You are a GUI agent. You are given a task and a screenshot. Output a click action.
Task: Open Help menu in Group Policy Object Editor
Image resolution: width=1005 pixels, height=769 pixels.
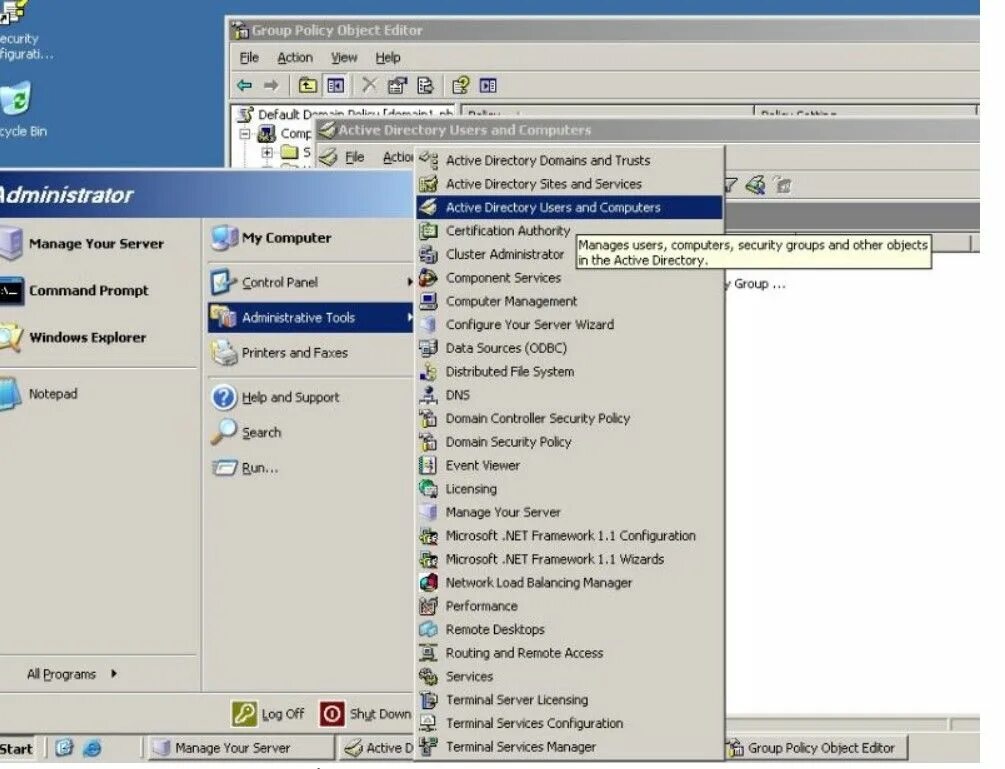(388, 58)
